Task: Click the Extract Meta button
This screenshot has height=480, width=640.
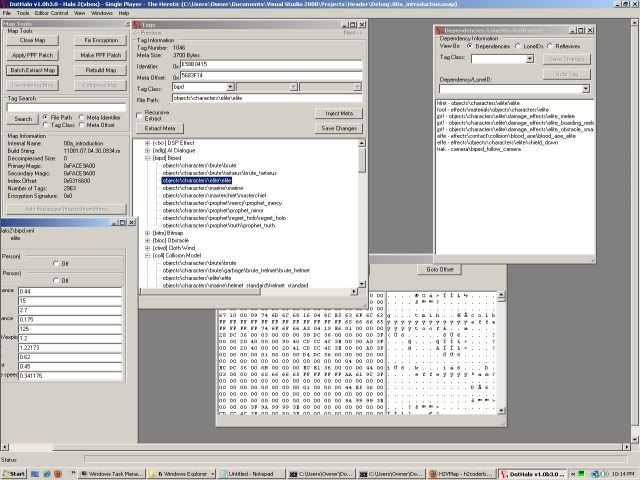Action: pos(160,128)
